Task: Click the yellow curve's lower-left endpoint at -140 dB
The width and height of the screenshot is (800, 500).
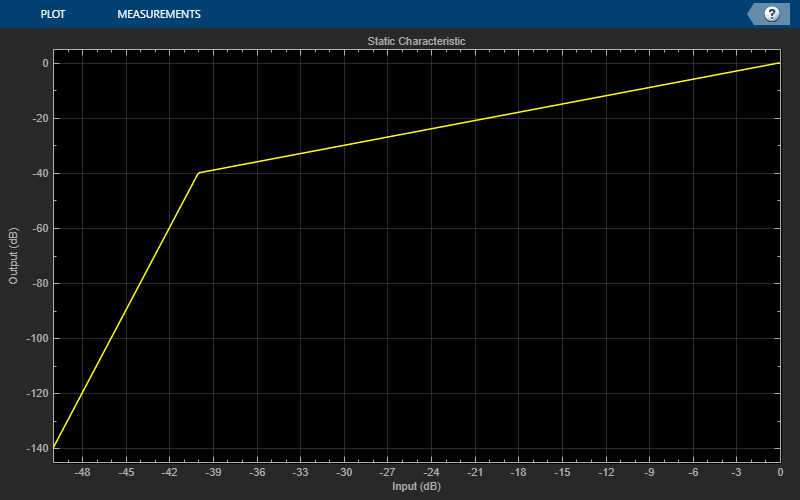Action: (x=54, y=448)
